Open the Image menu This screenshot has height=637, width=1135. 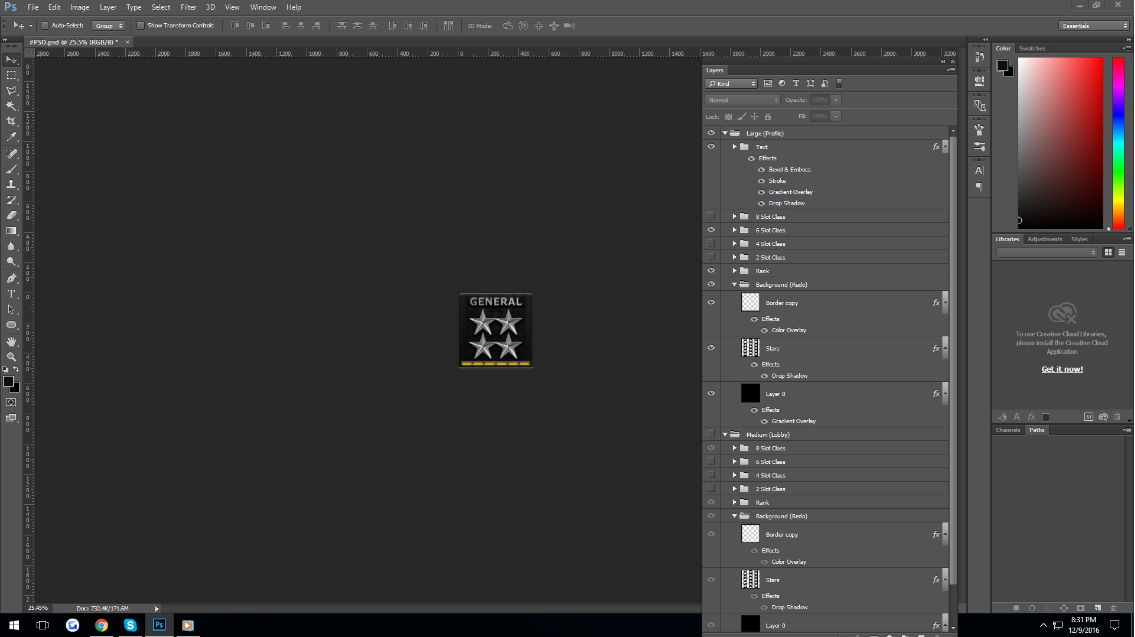80,7
